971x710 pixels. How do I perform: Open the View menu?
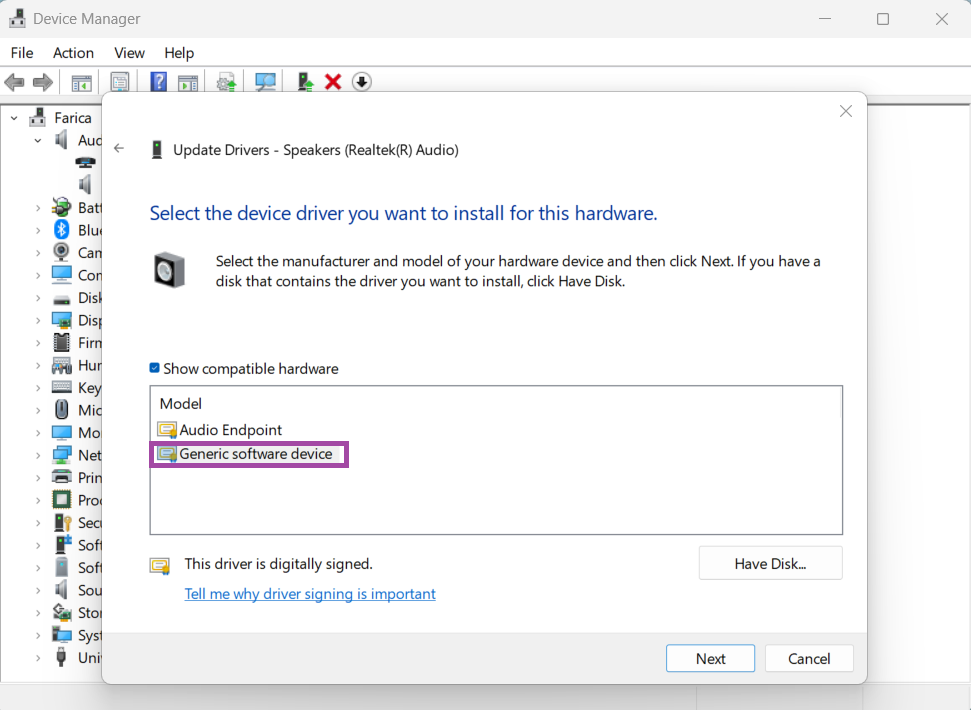[129, 53]
